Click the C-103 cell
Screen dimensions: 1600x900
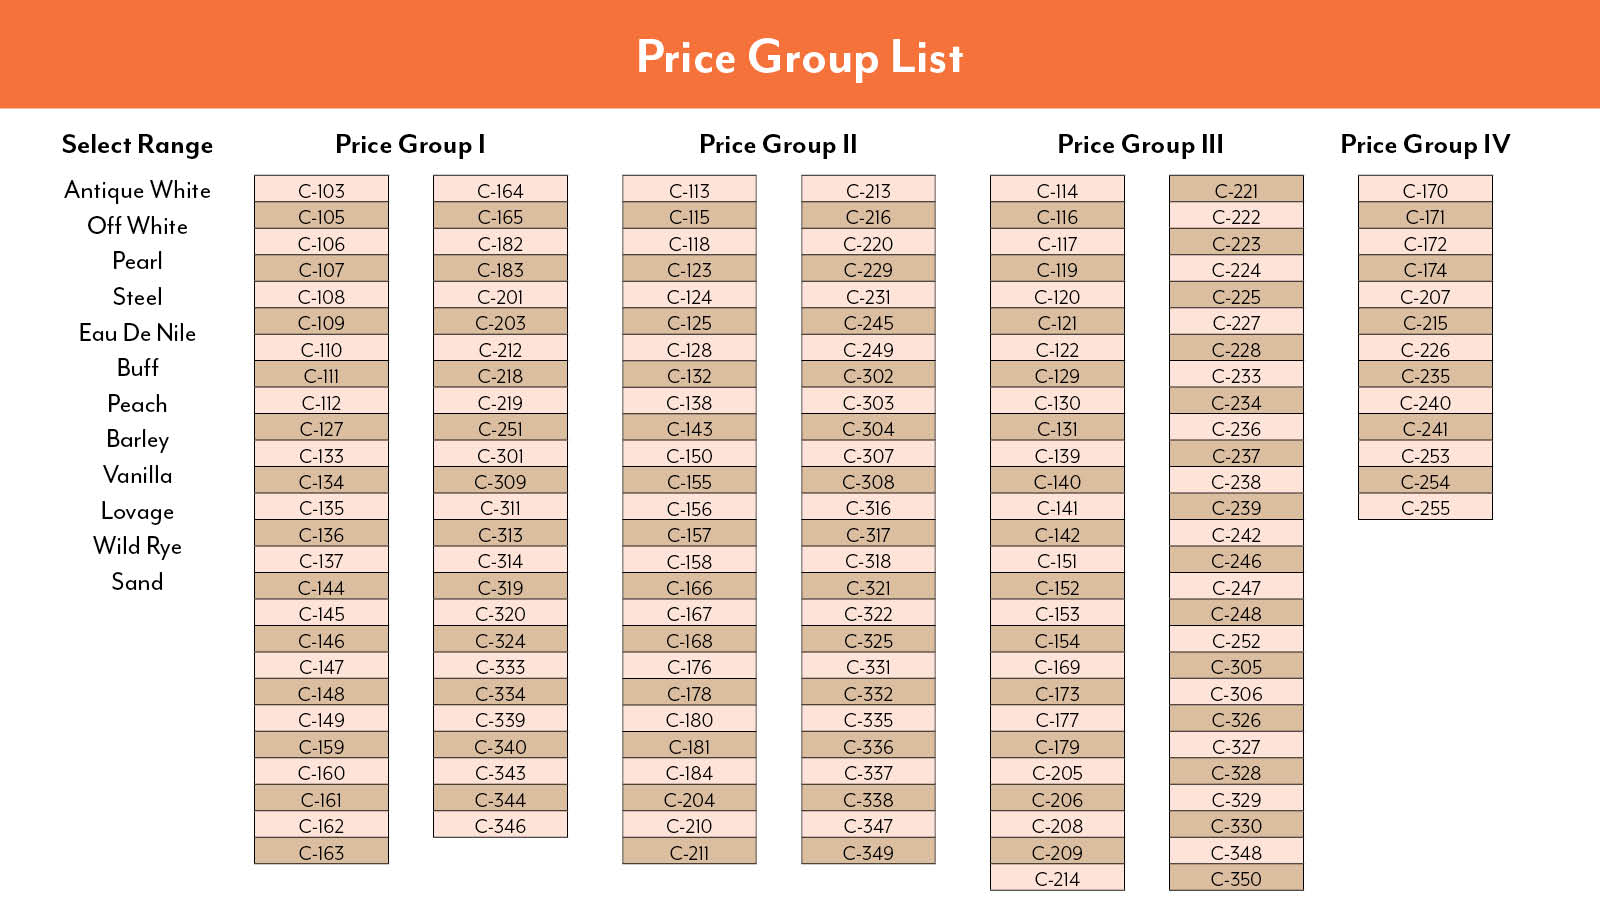pos(321,190)
